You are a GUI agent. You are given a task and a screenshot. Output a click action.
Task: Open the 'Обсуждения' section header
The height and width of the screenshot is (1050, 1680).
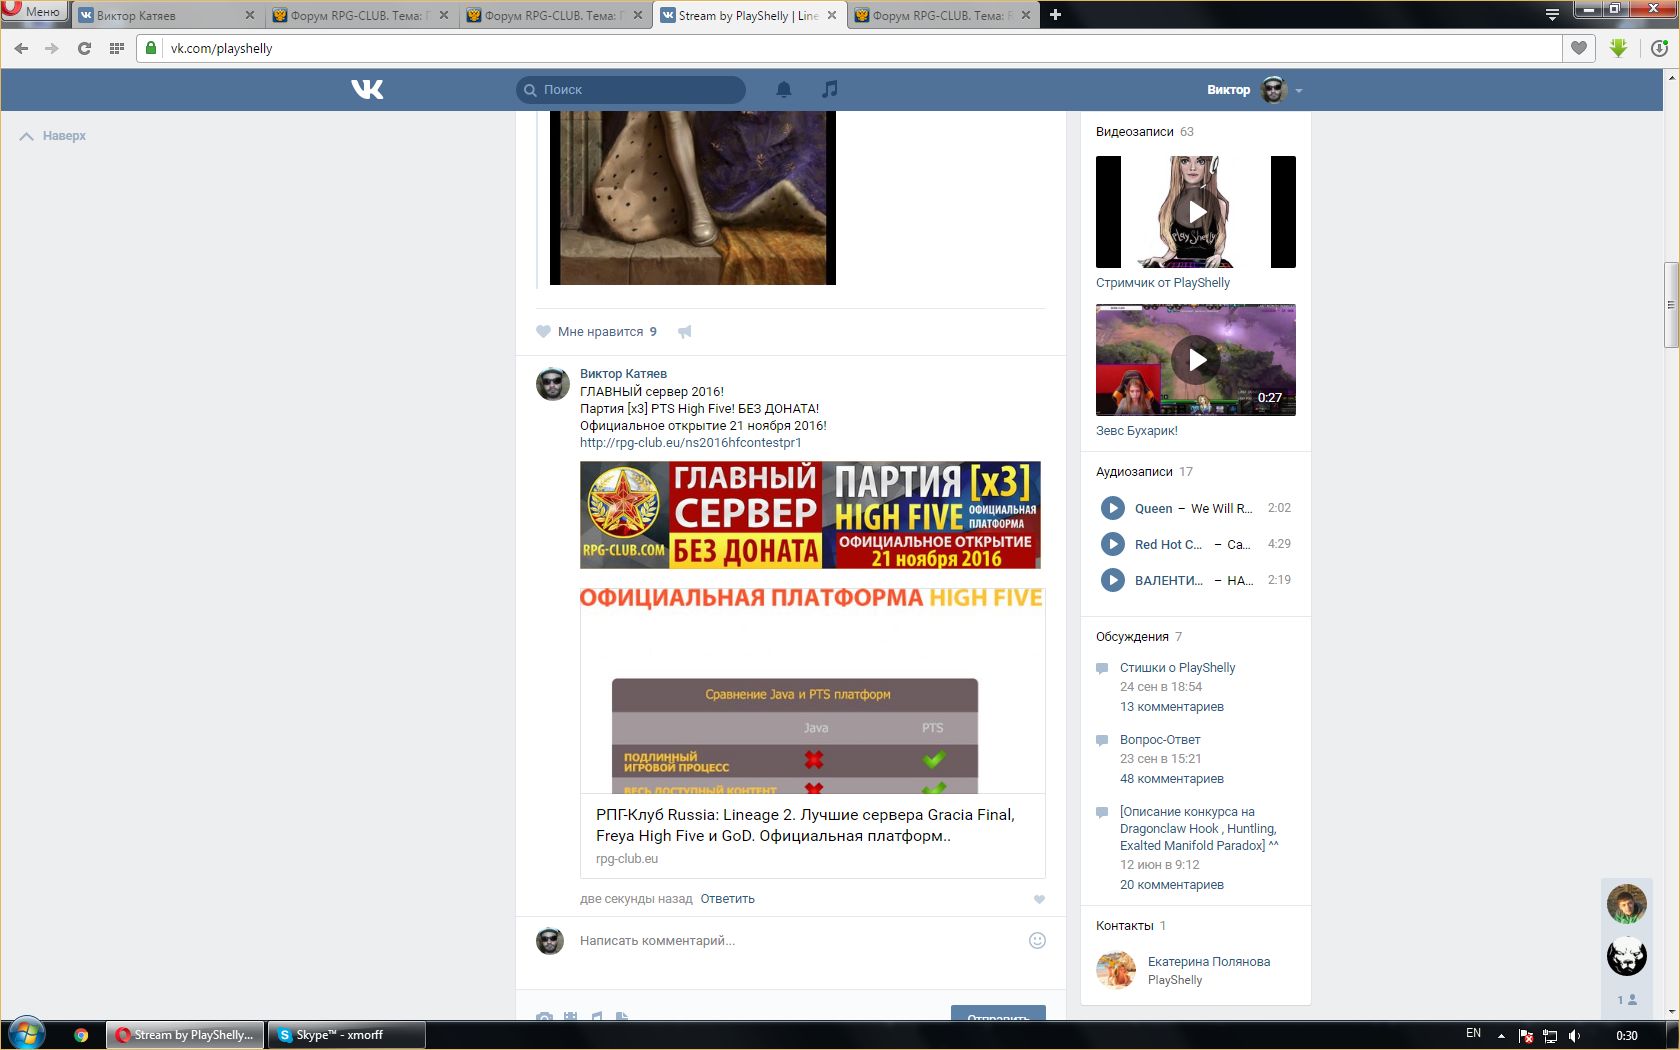[x=1132, y=637]
